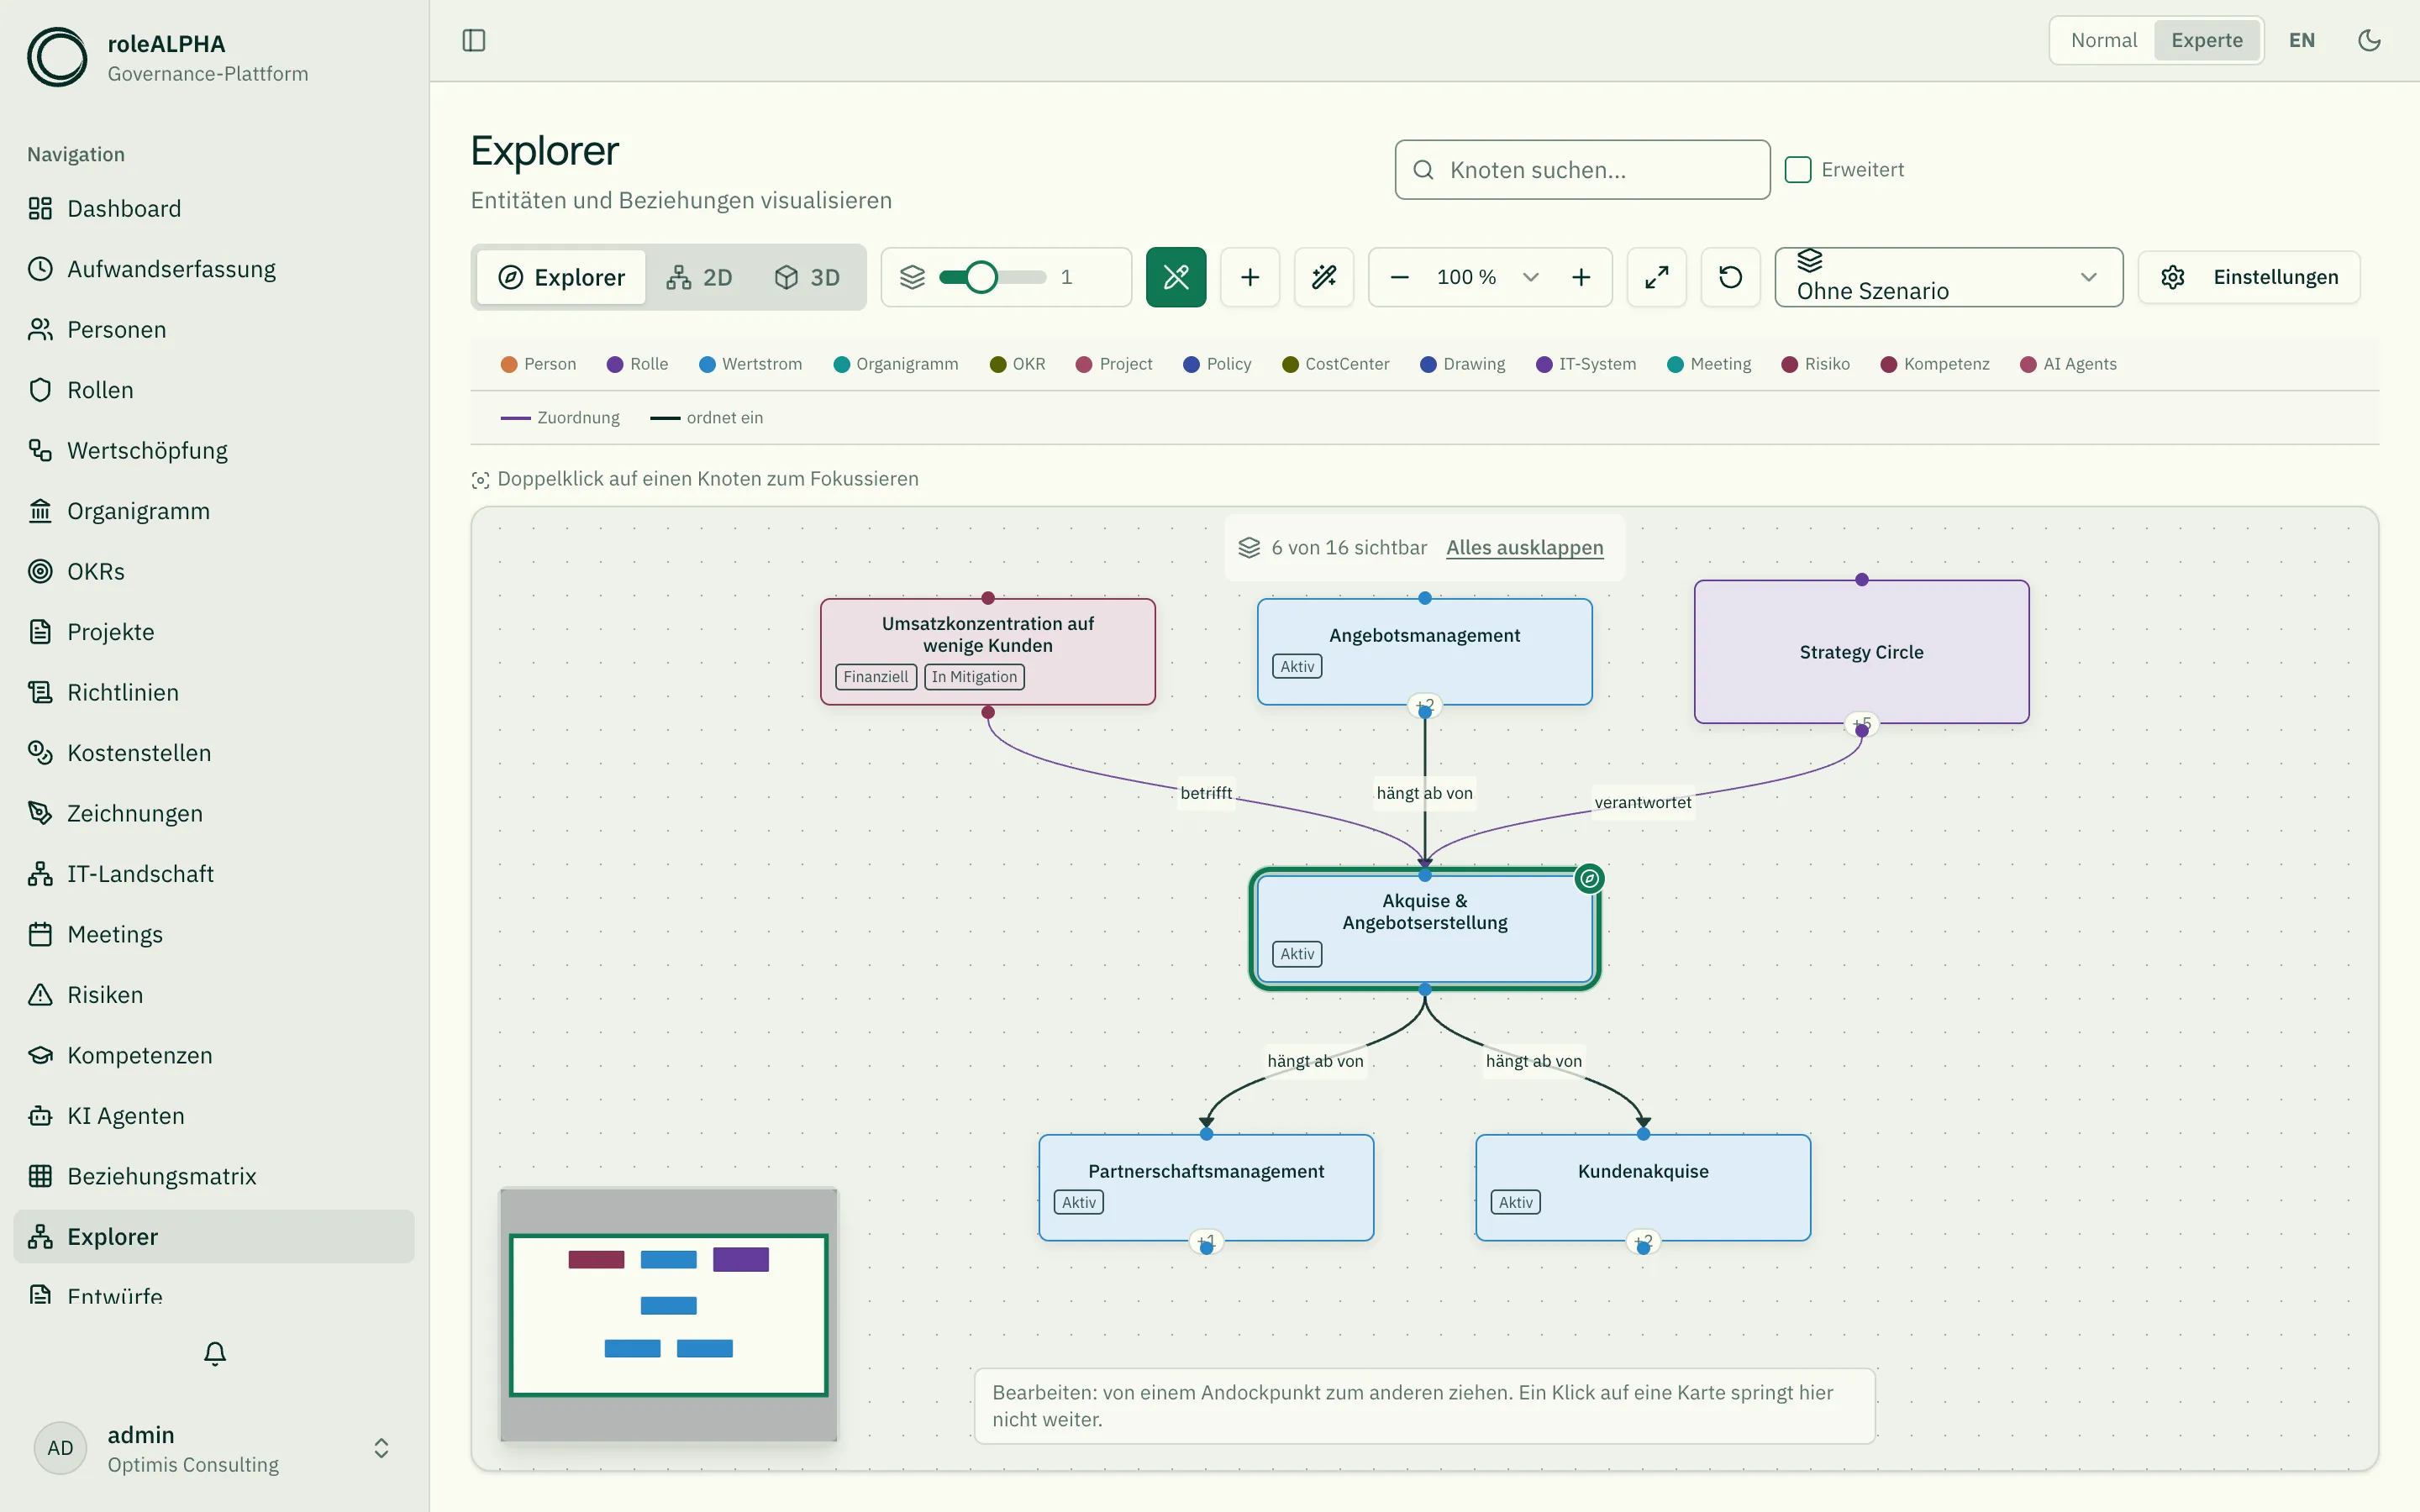The image size is (2420, 1512).
Task: Click the green edit mode tool button
Action: [1176, 277]
